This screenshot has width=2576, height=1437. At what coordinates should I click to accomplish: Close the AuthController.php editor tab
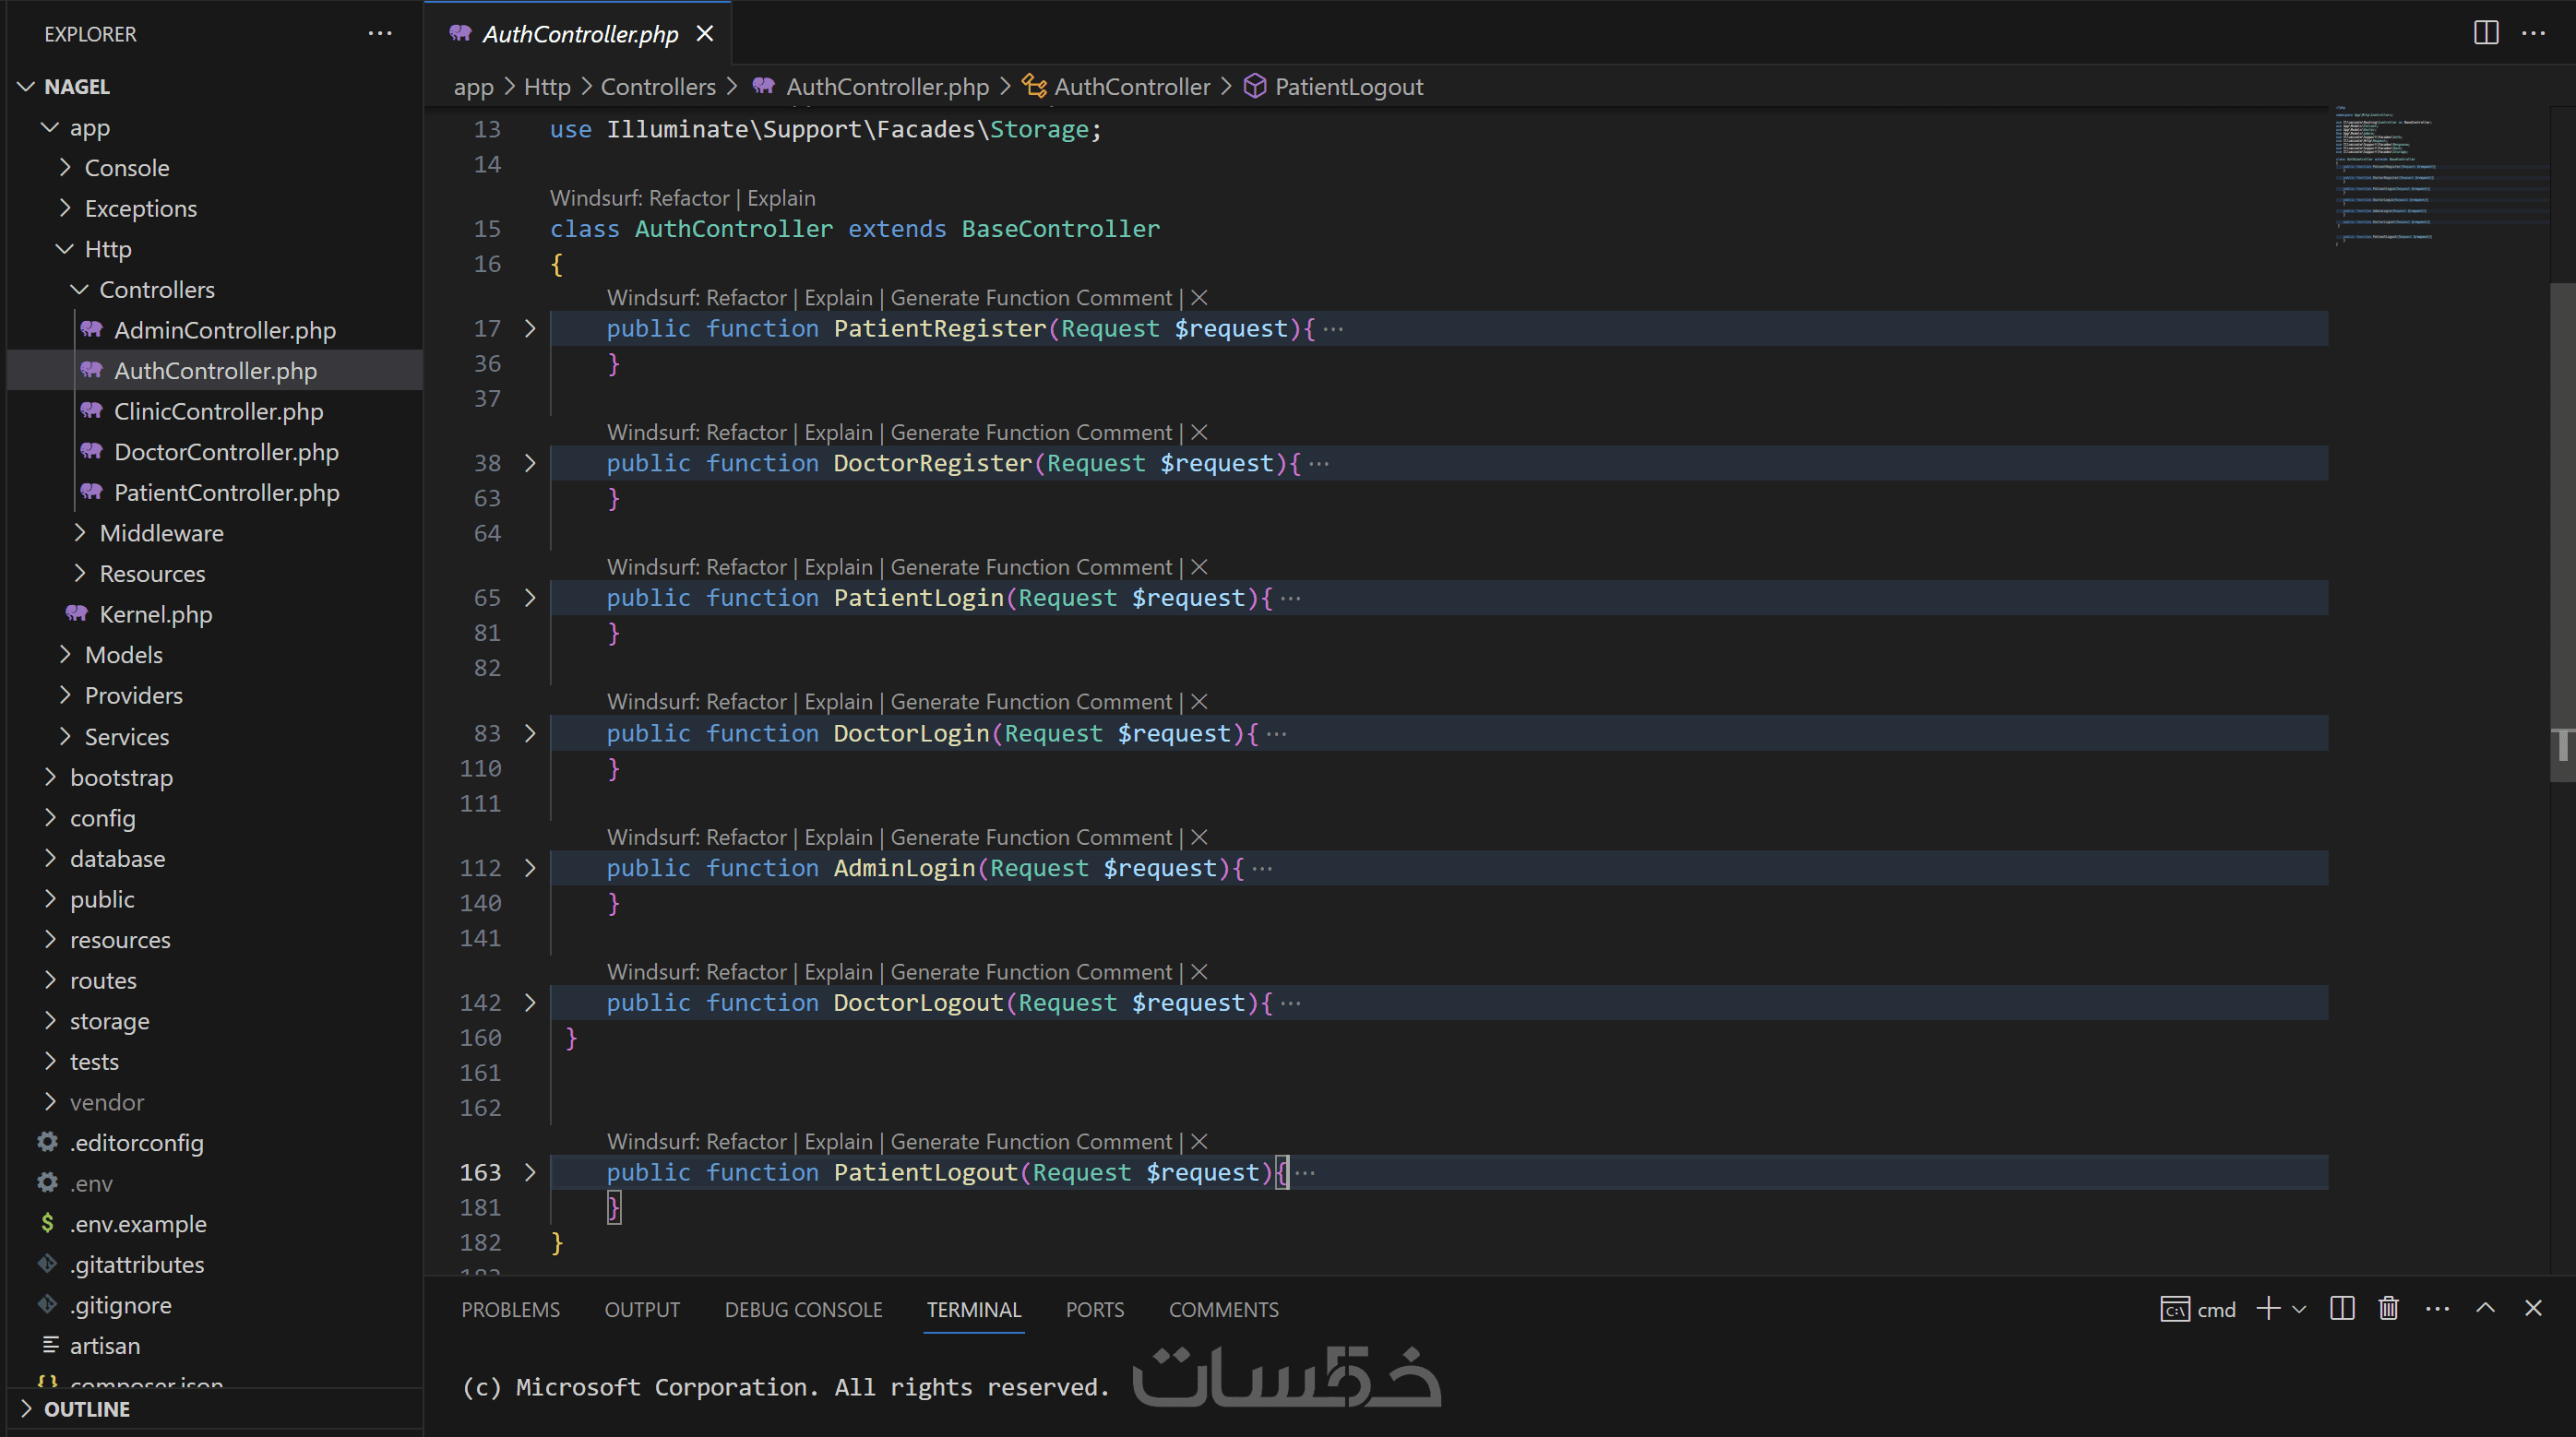705,34
